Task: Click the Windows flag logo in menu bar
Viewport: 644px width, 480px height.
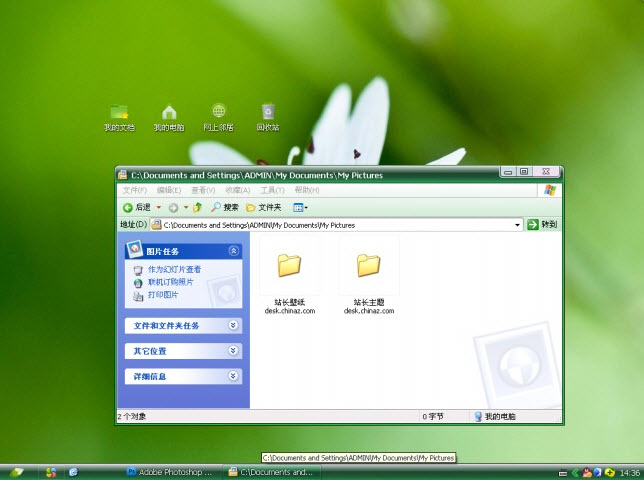Action: point(550,190)
